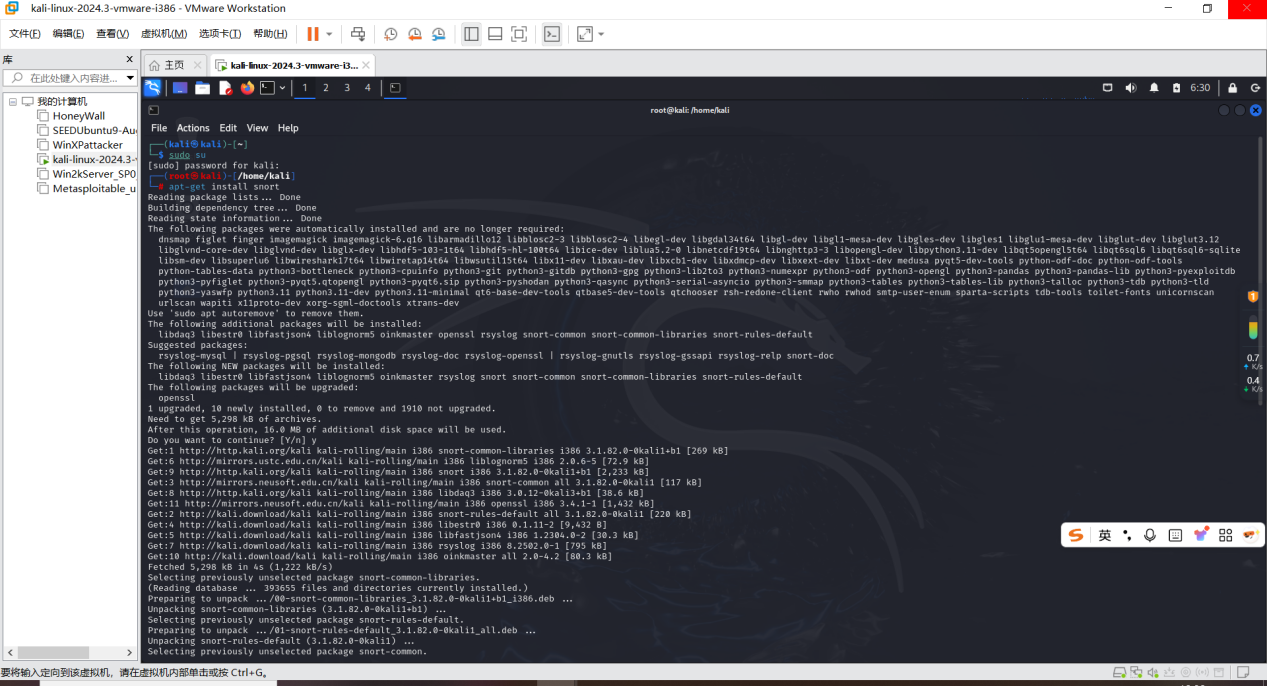
Task: Open the file manager icon in Kali panel
Action: [202, 88]
